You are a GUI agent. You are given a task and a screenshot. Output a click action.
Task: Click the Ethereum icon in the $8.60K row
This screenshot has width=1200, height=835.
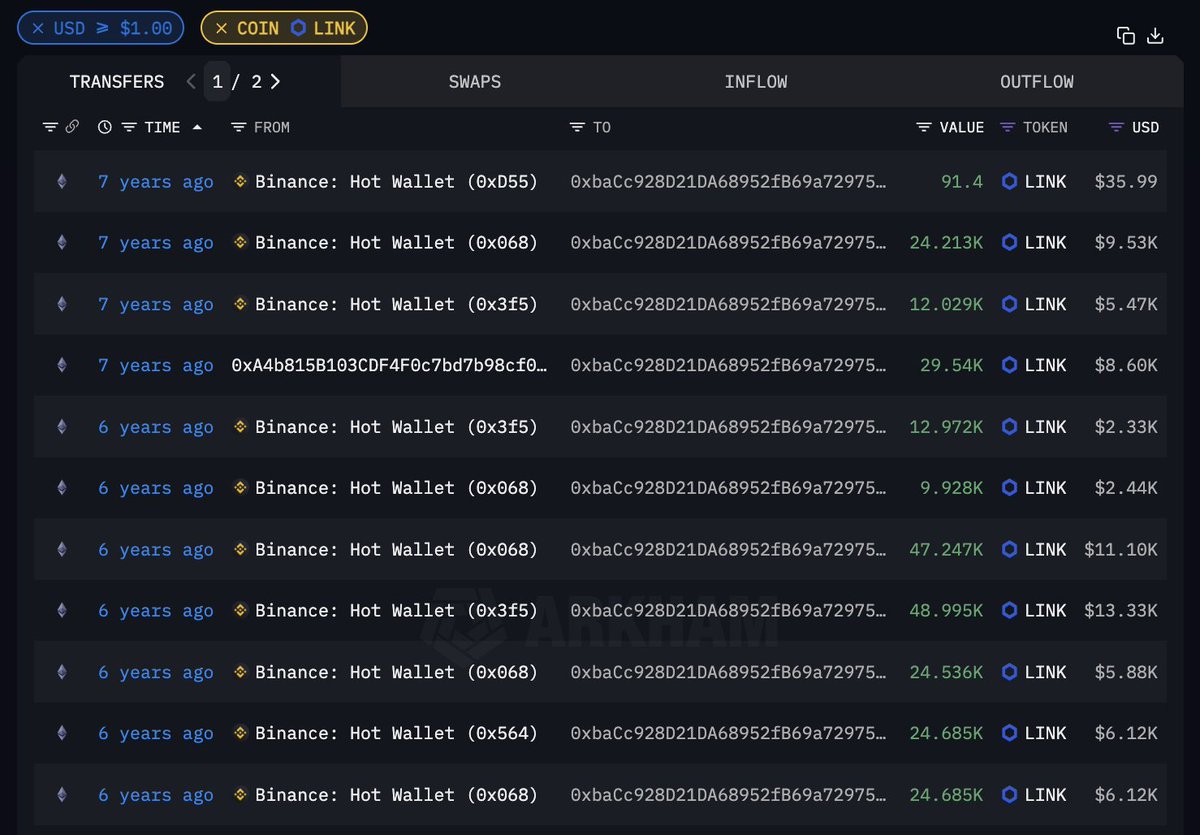point(62,365)
